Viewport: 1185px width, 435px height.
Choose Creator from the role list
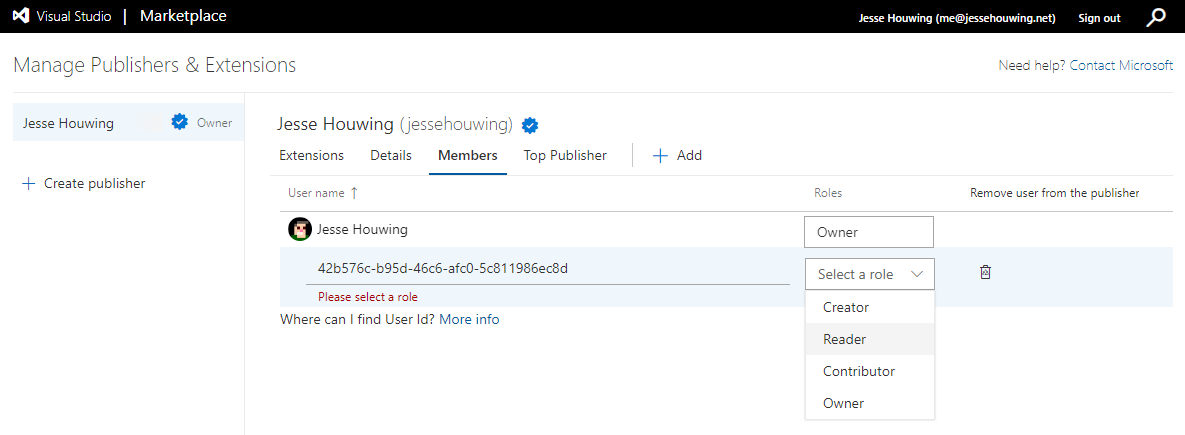click(x=870, y=307)
